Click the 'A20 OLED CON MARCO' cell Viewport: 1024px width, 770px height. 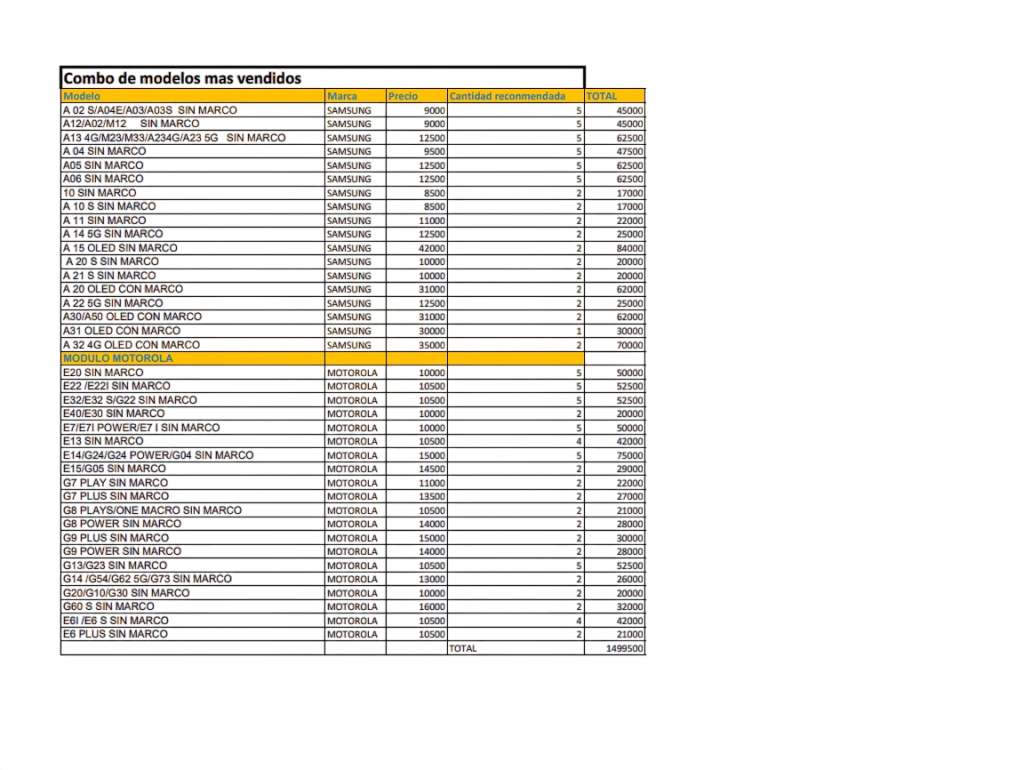(123, 289)
